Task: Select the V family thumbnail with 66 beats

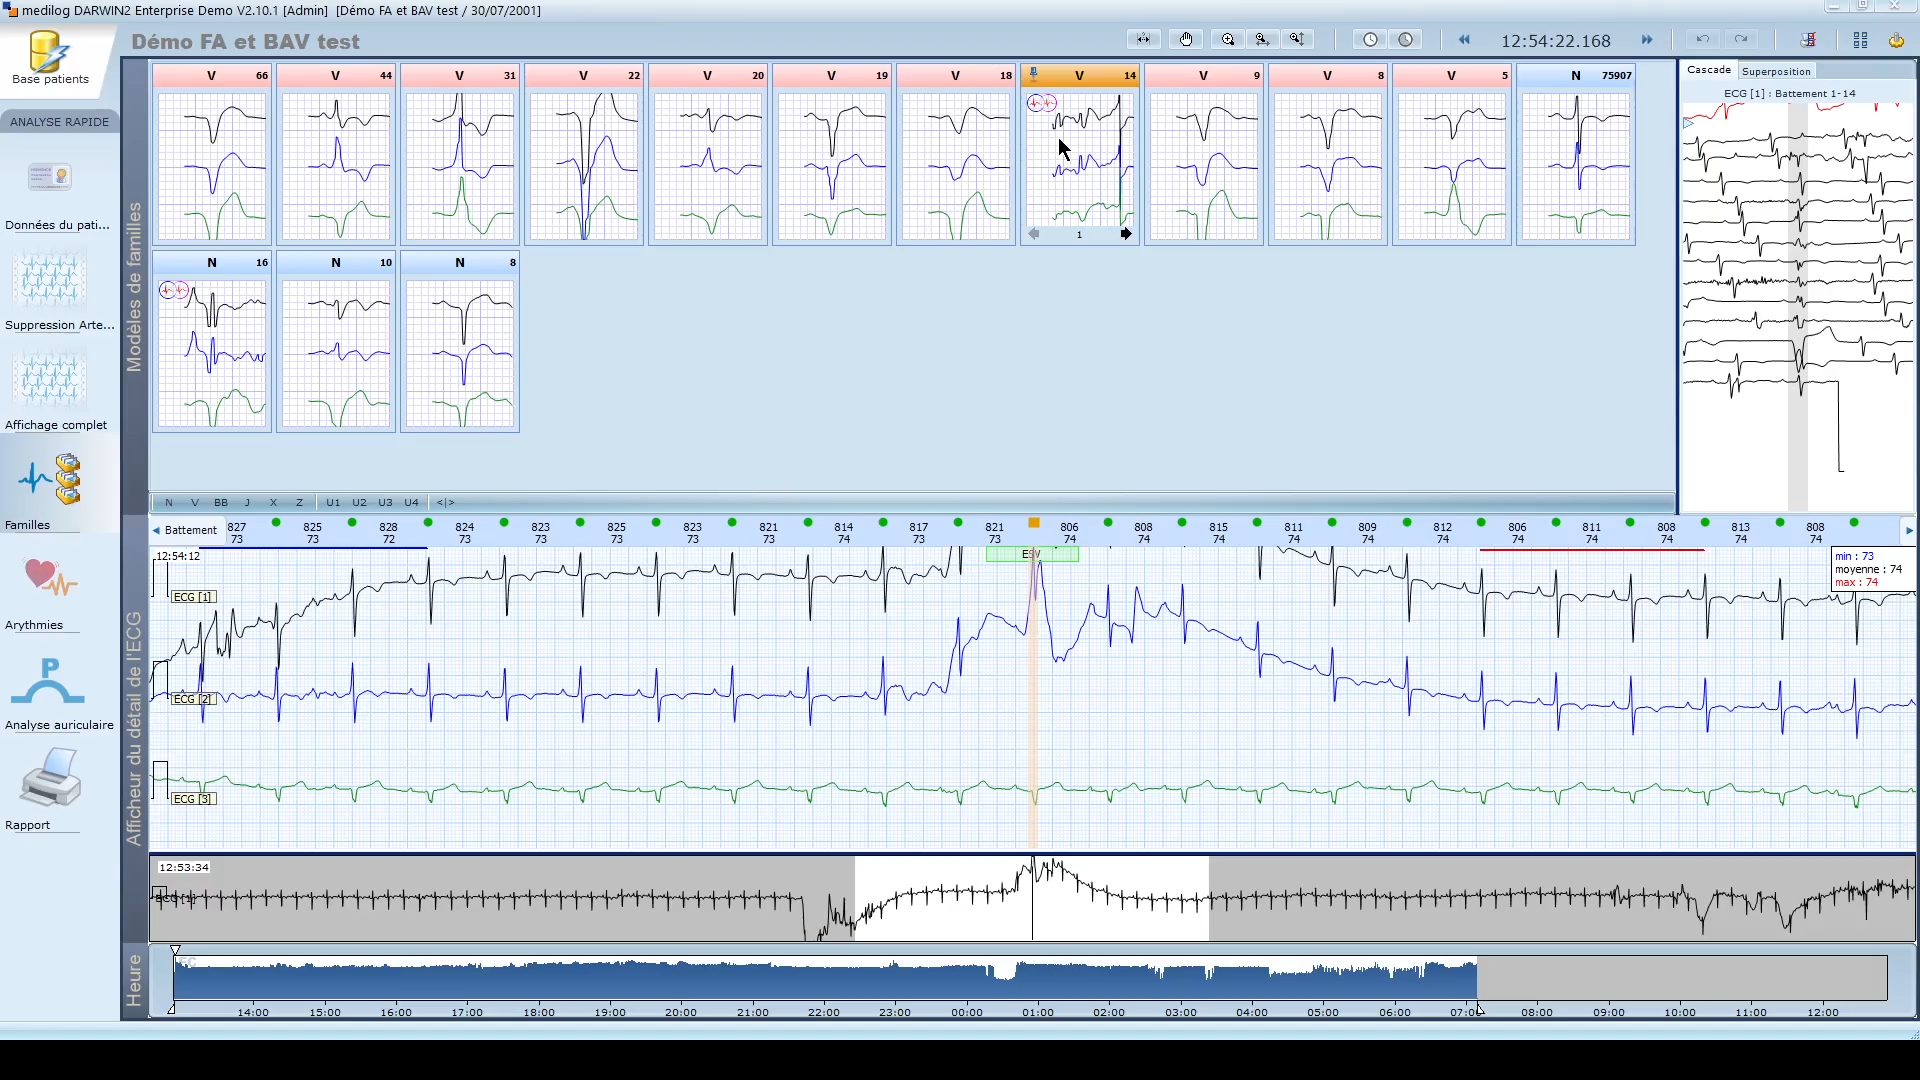Action: (x=212, y=155)
